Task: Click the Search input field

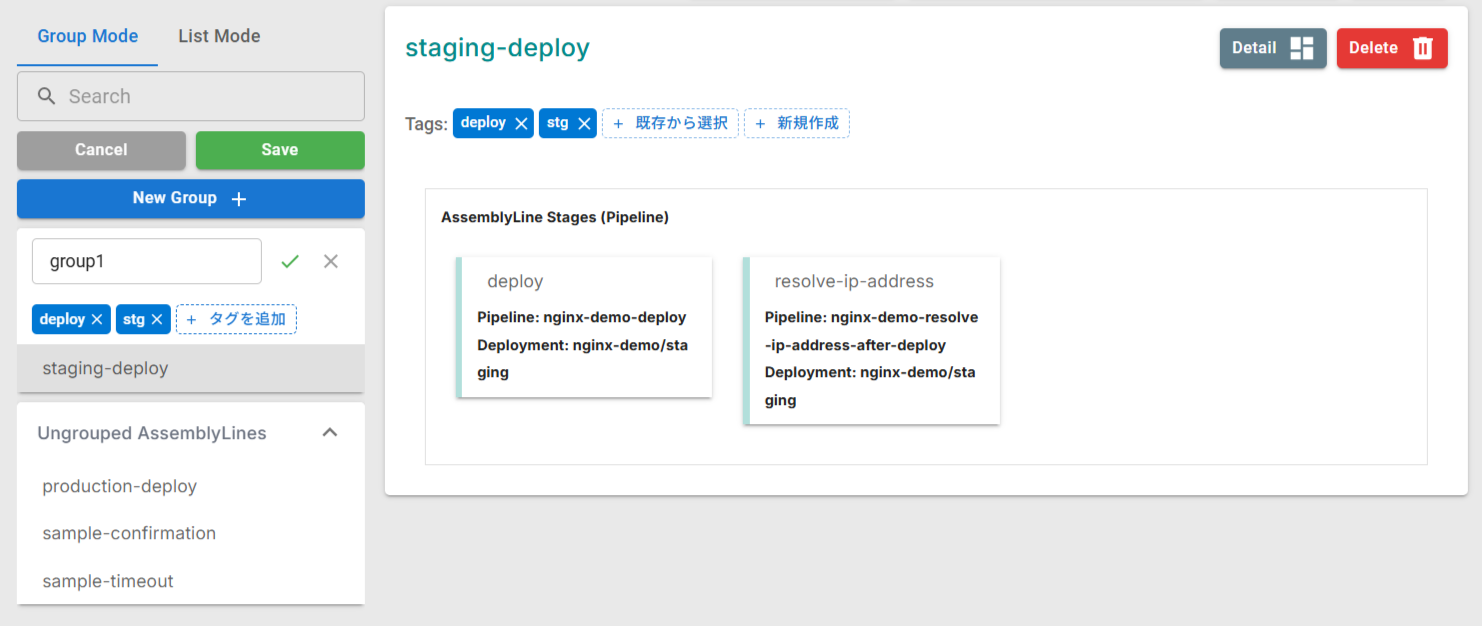Action: click(190, 96)
